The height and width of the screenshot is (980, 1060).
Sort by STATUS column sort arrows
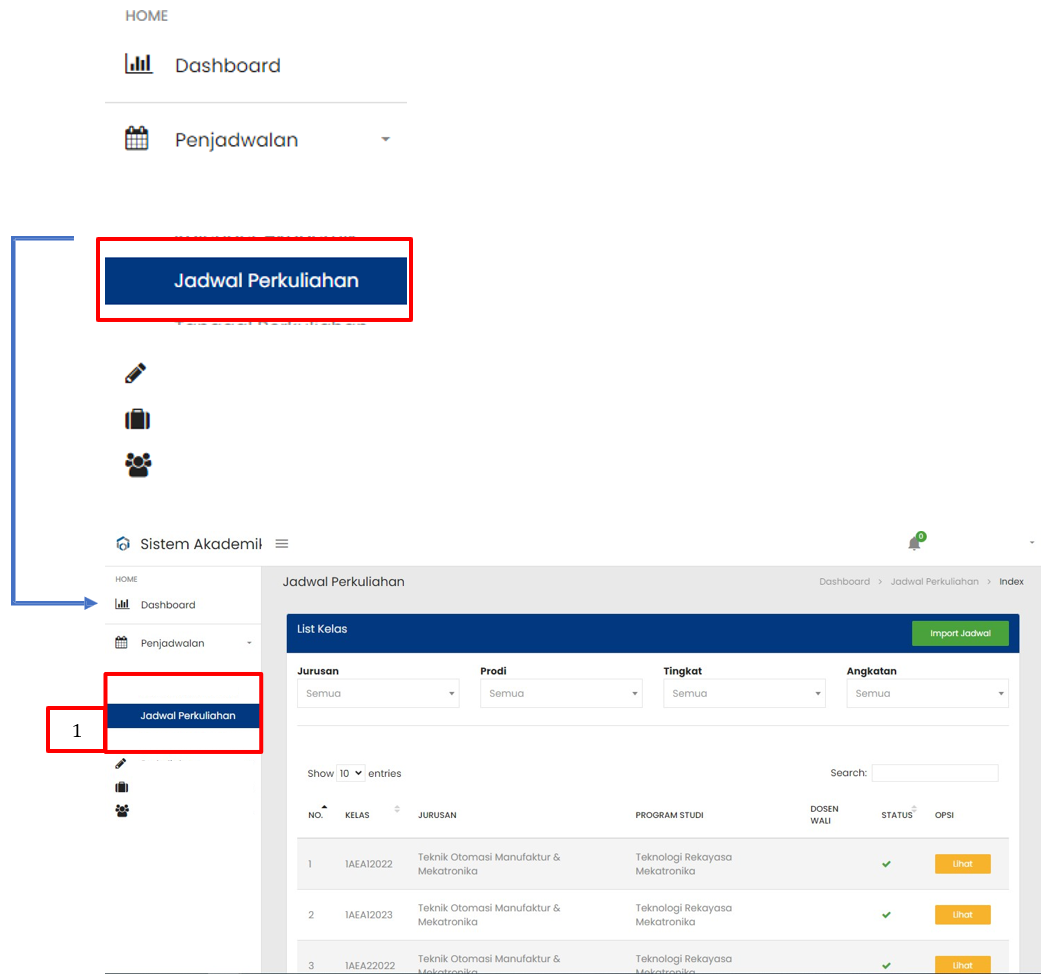(x=914, y=809)
